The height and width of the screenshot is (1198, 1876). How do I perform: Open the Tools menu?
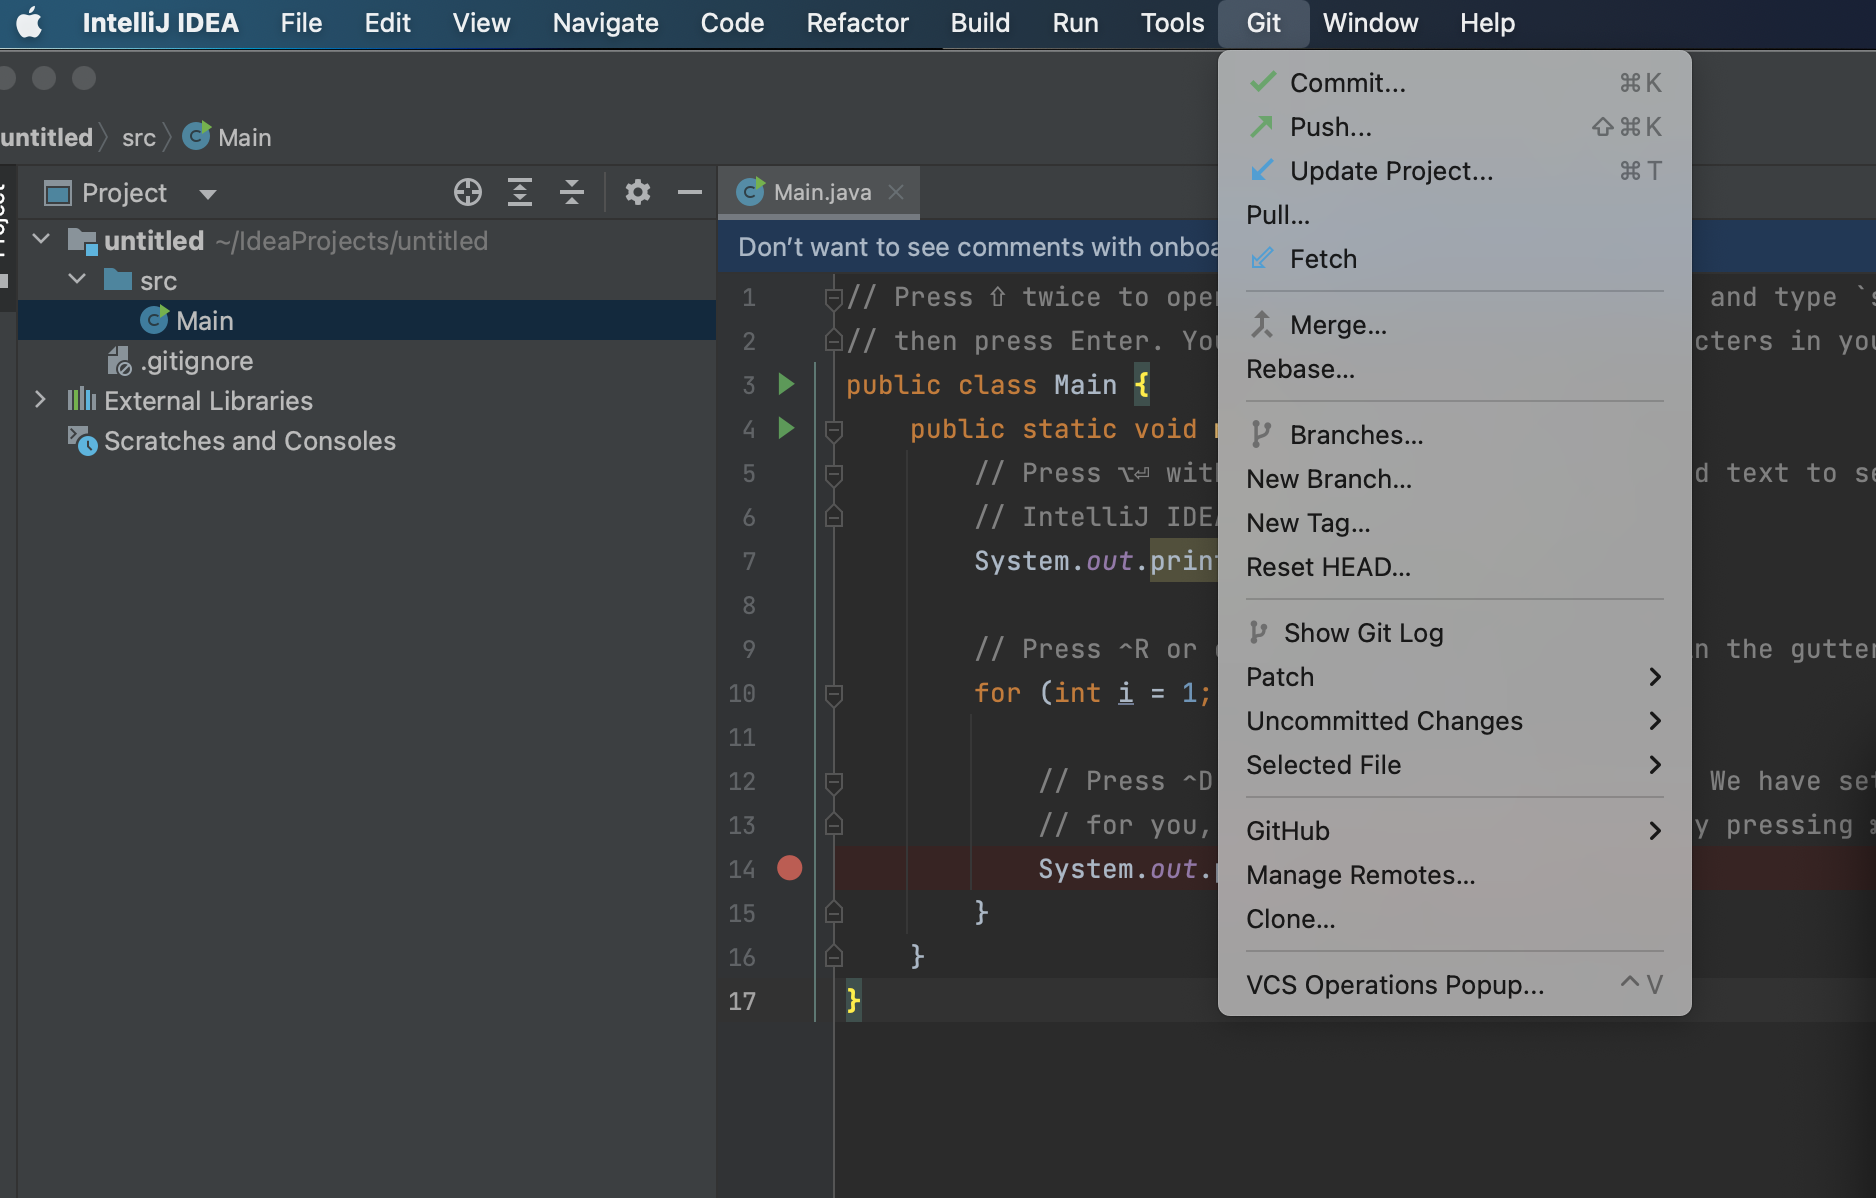[1172, 23]
